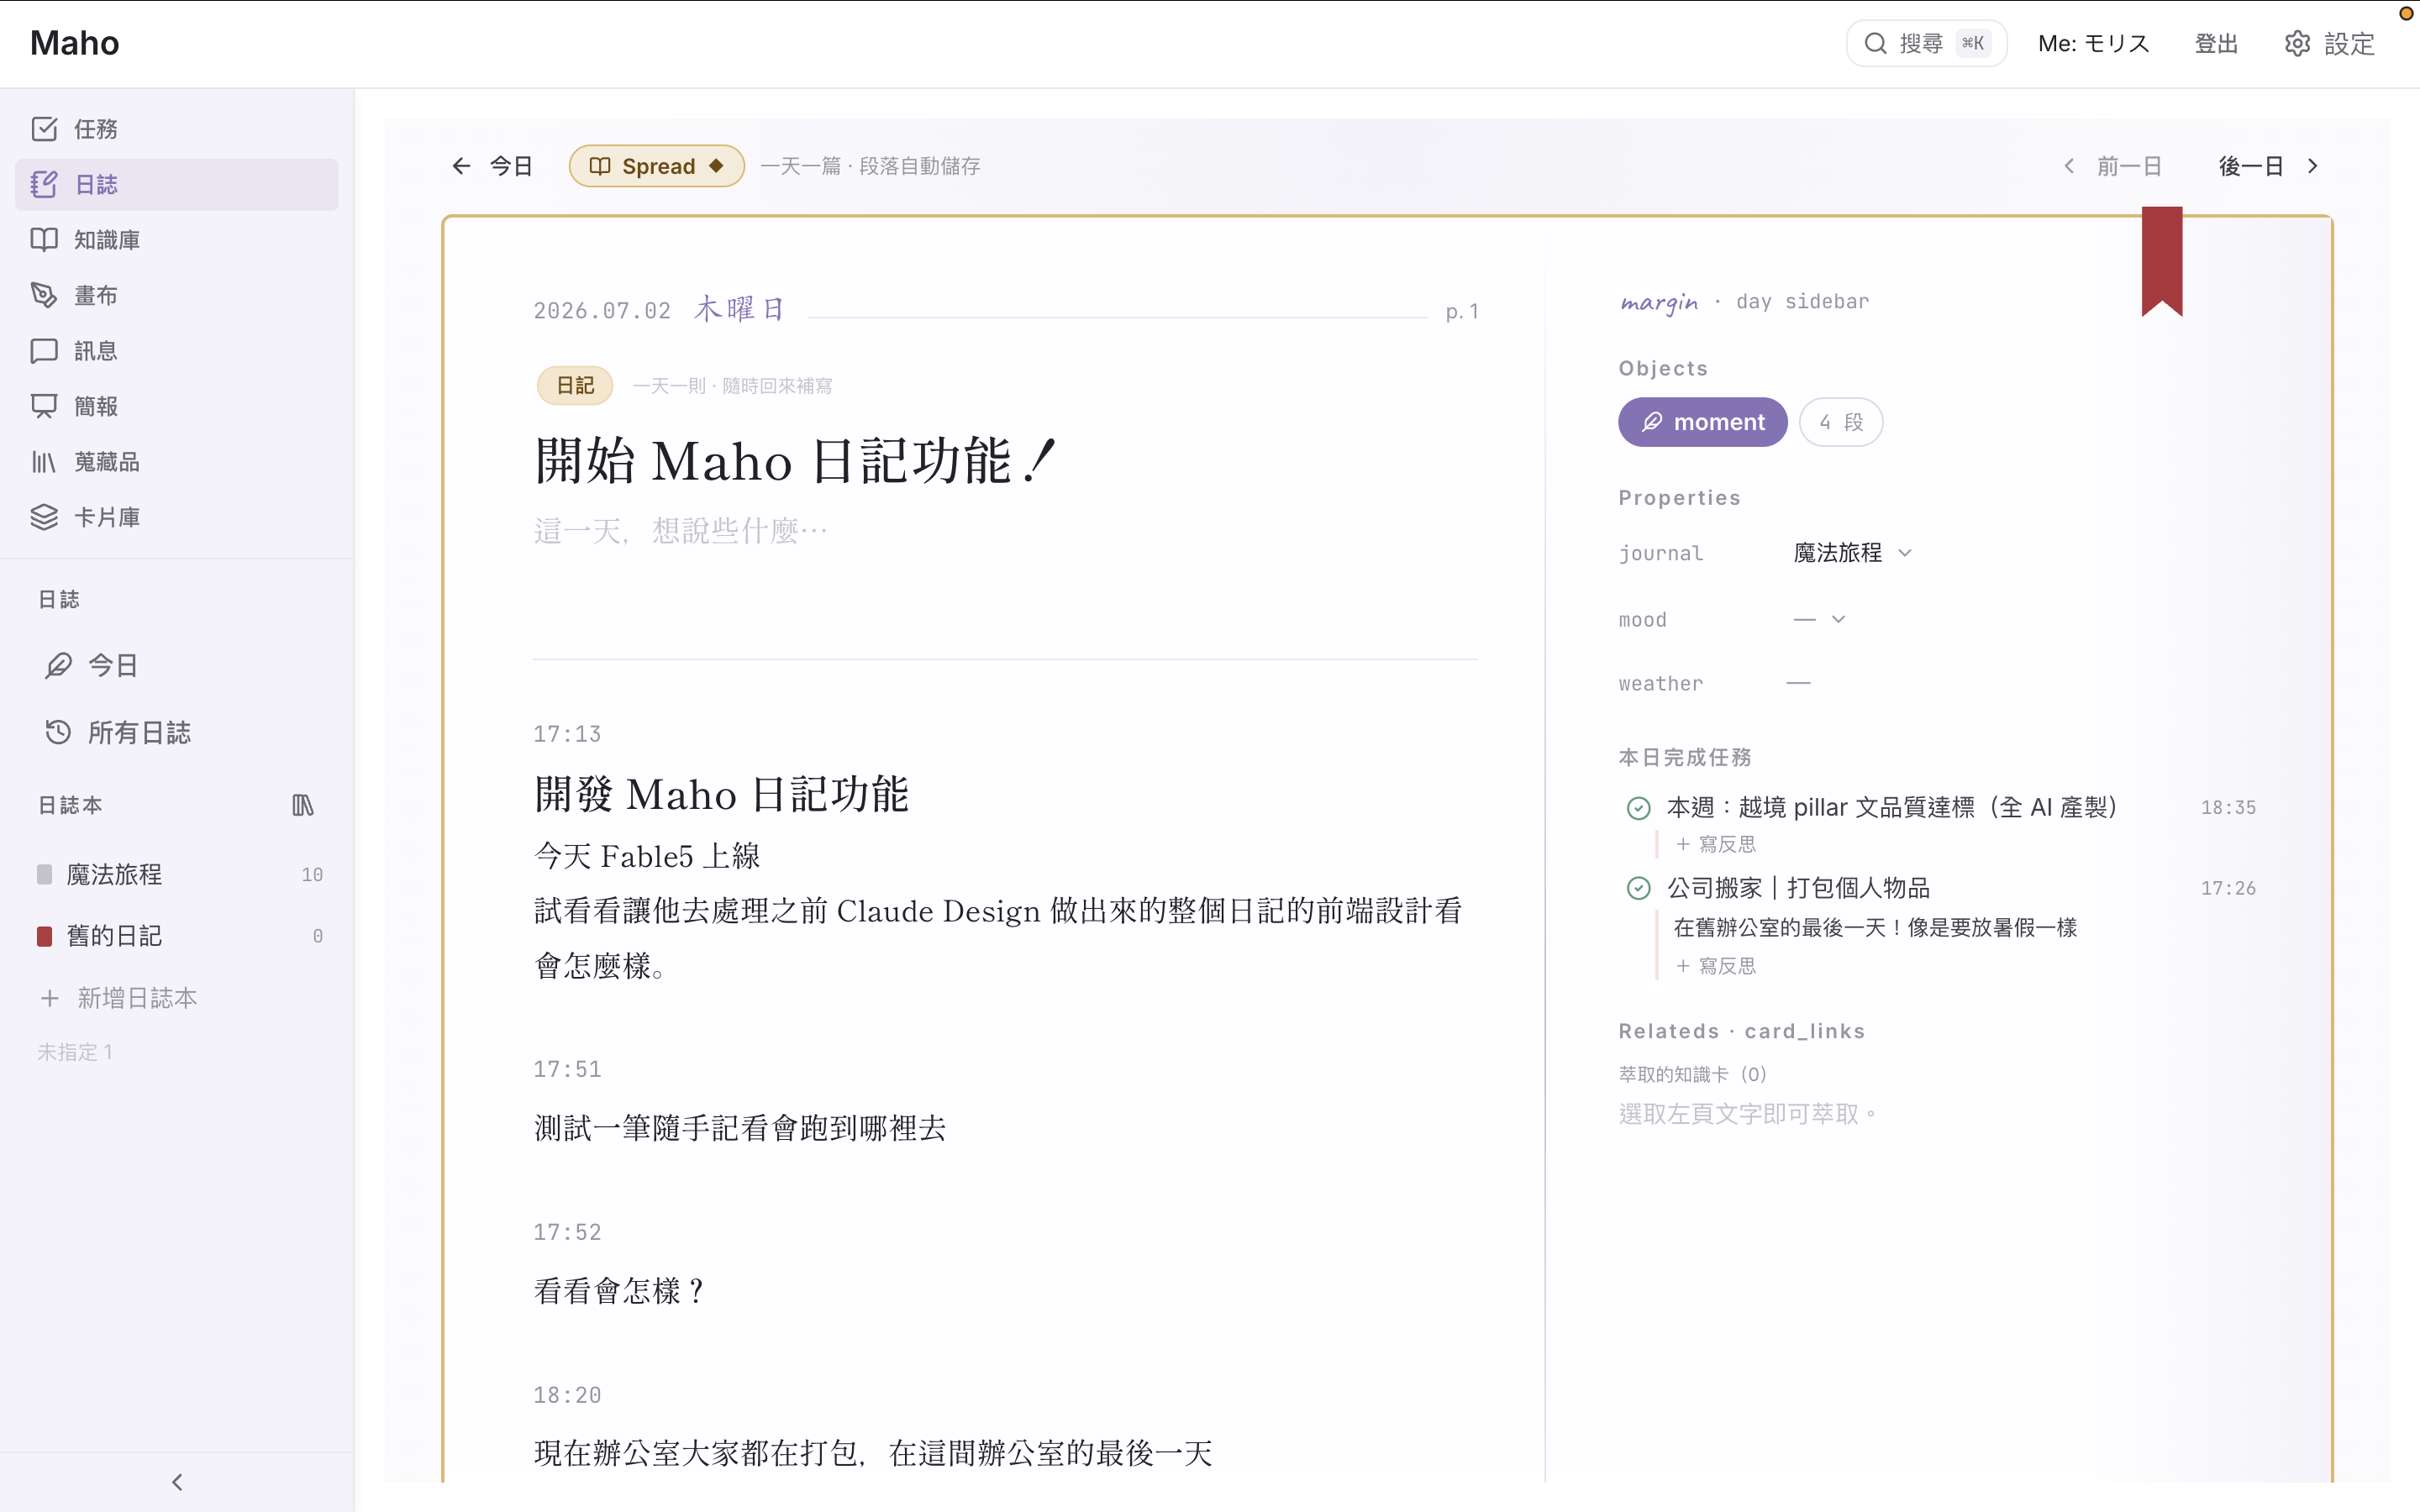This screenshot has height=1512, width=2420.
Task: Open the 簡報 presentation icon
Action: point(44,406)
